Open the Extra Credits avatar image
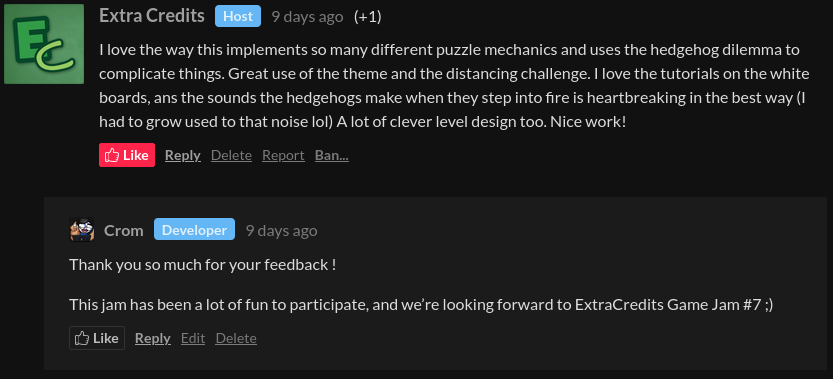The image size is (833, 379). pyautogui.click(x=44, y=44)
